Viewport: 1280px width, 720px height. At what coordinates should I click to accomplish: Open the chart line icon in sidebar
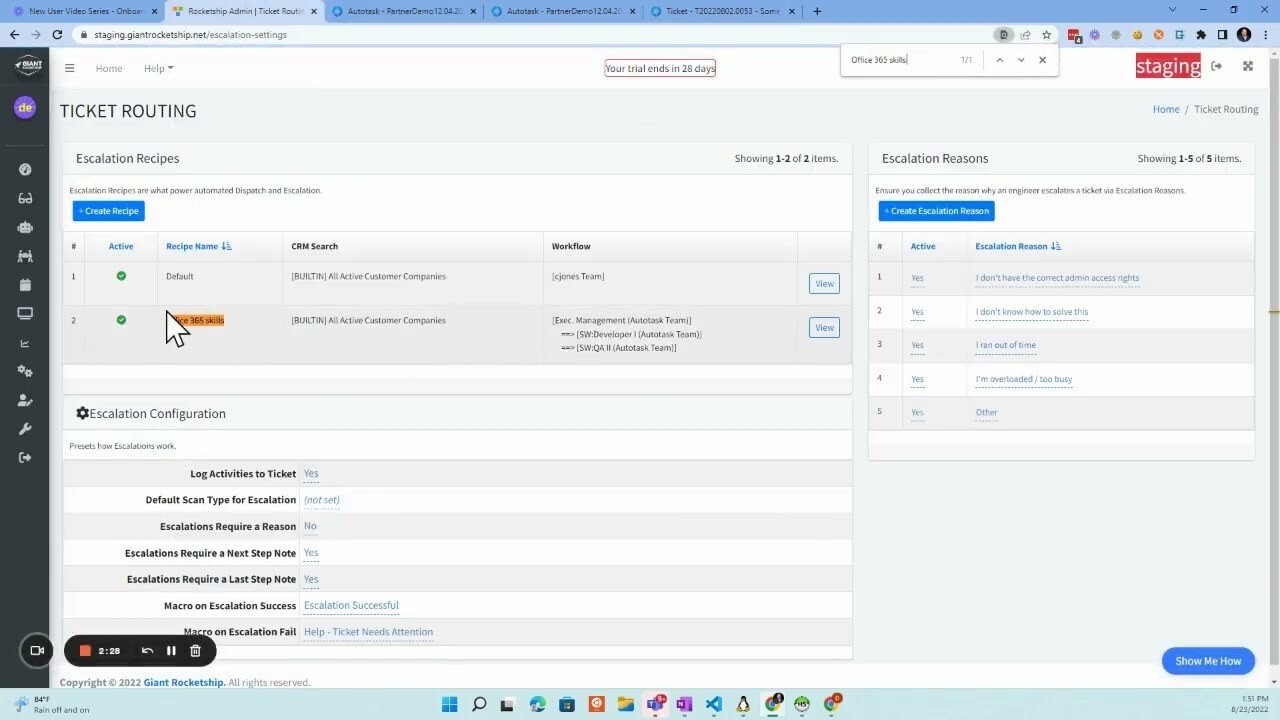coord(25,343)
